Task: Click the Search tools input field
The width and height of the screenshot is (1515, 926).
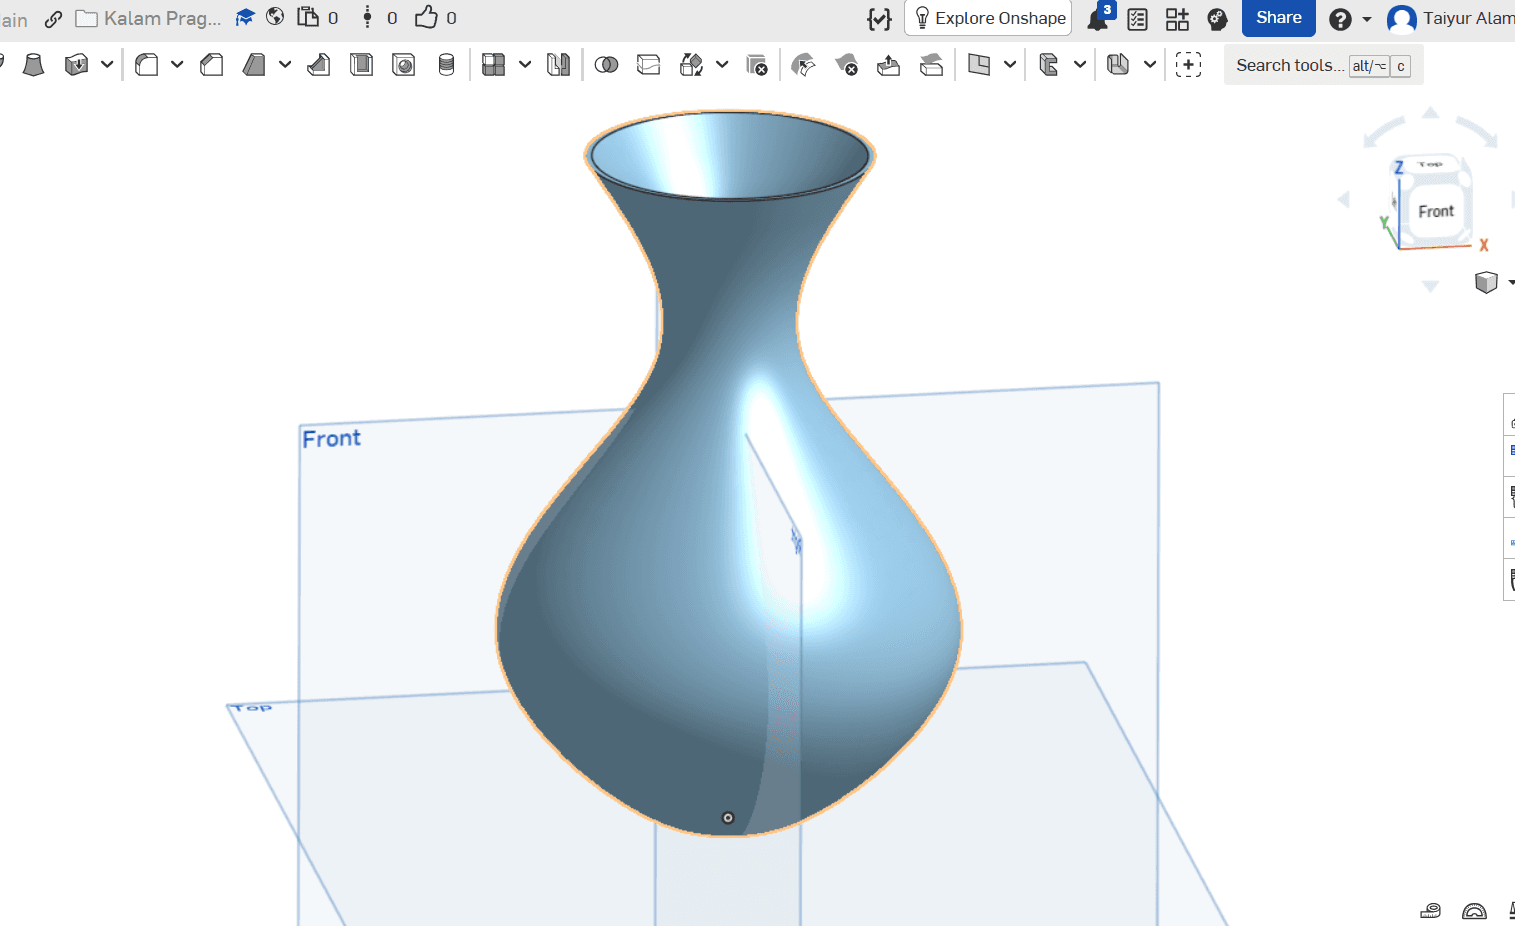Action: click(1323, 65)
